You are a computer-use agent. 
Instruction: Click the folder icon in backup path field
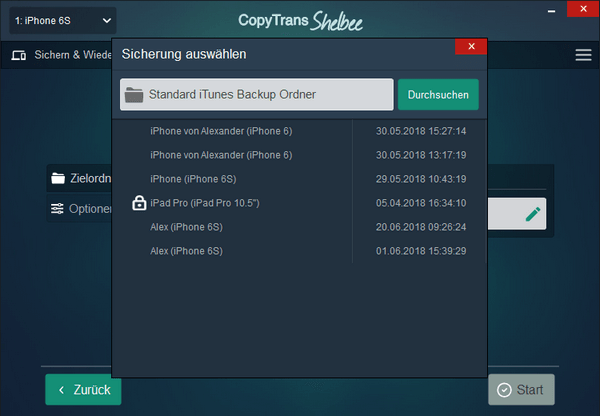click(x=134, y=95)
